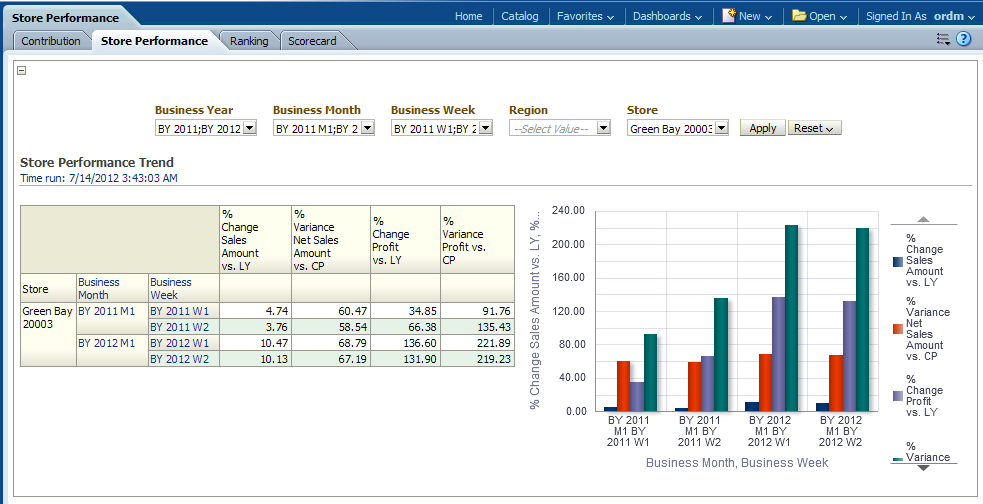Open the Dashboards menu
Viewport: 983px width, 504px height.
(668, 16)
